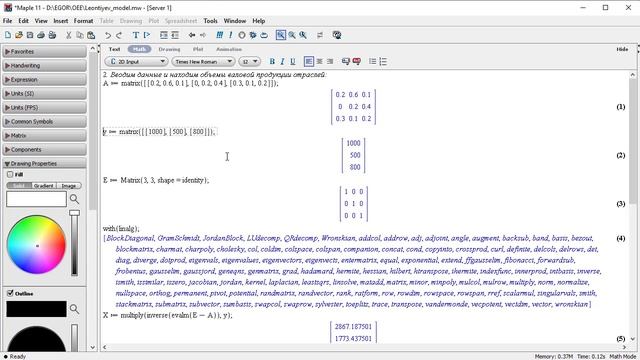Toggle italic formatting
This screenshot has height=360, width=640.
pyautogui.click(x=282, y=62)
